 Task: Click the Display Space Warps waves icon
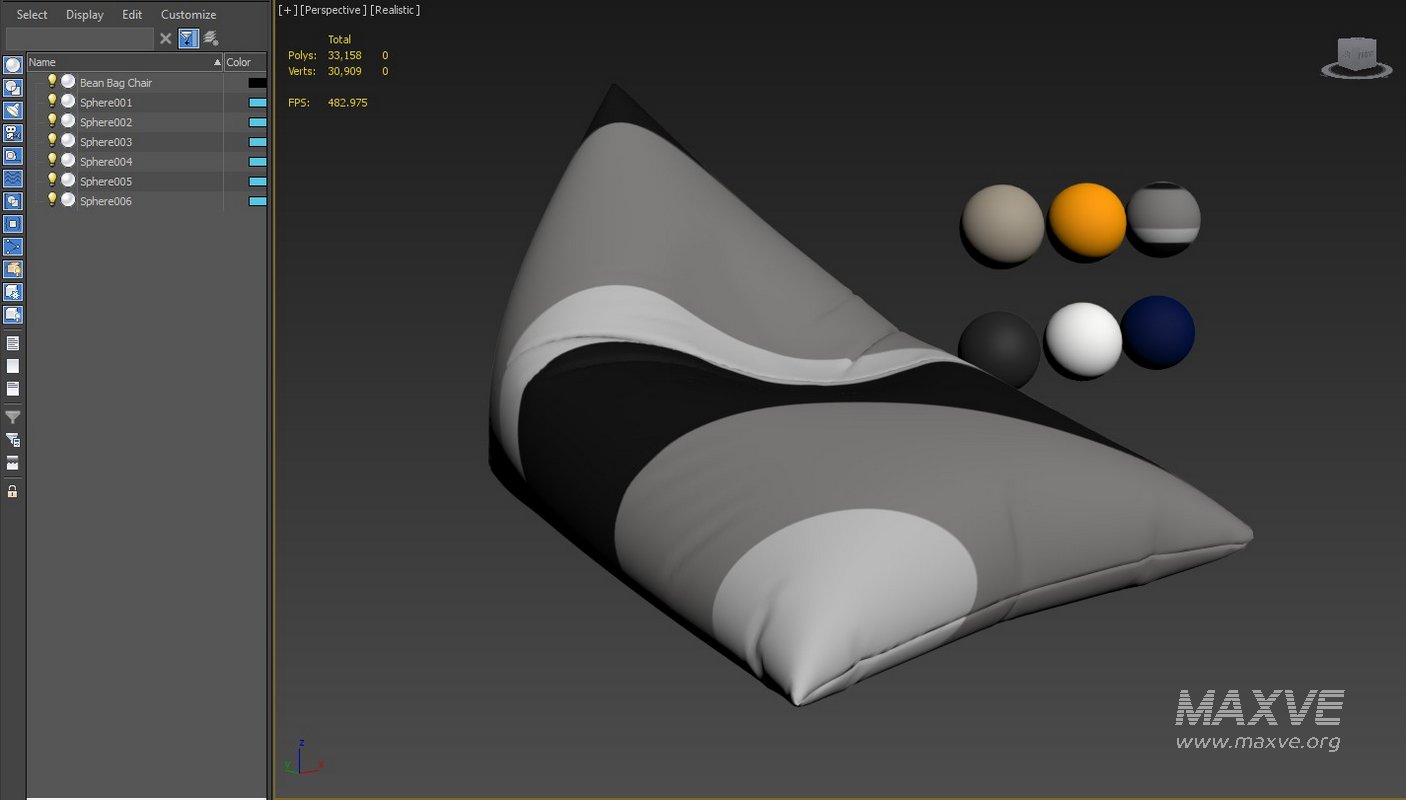[x=12, y=178]
